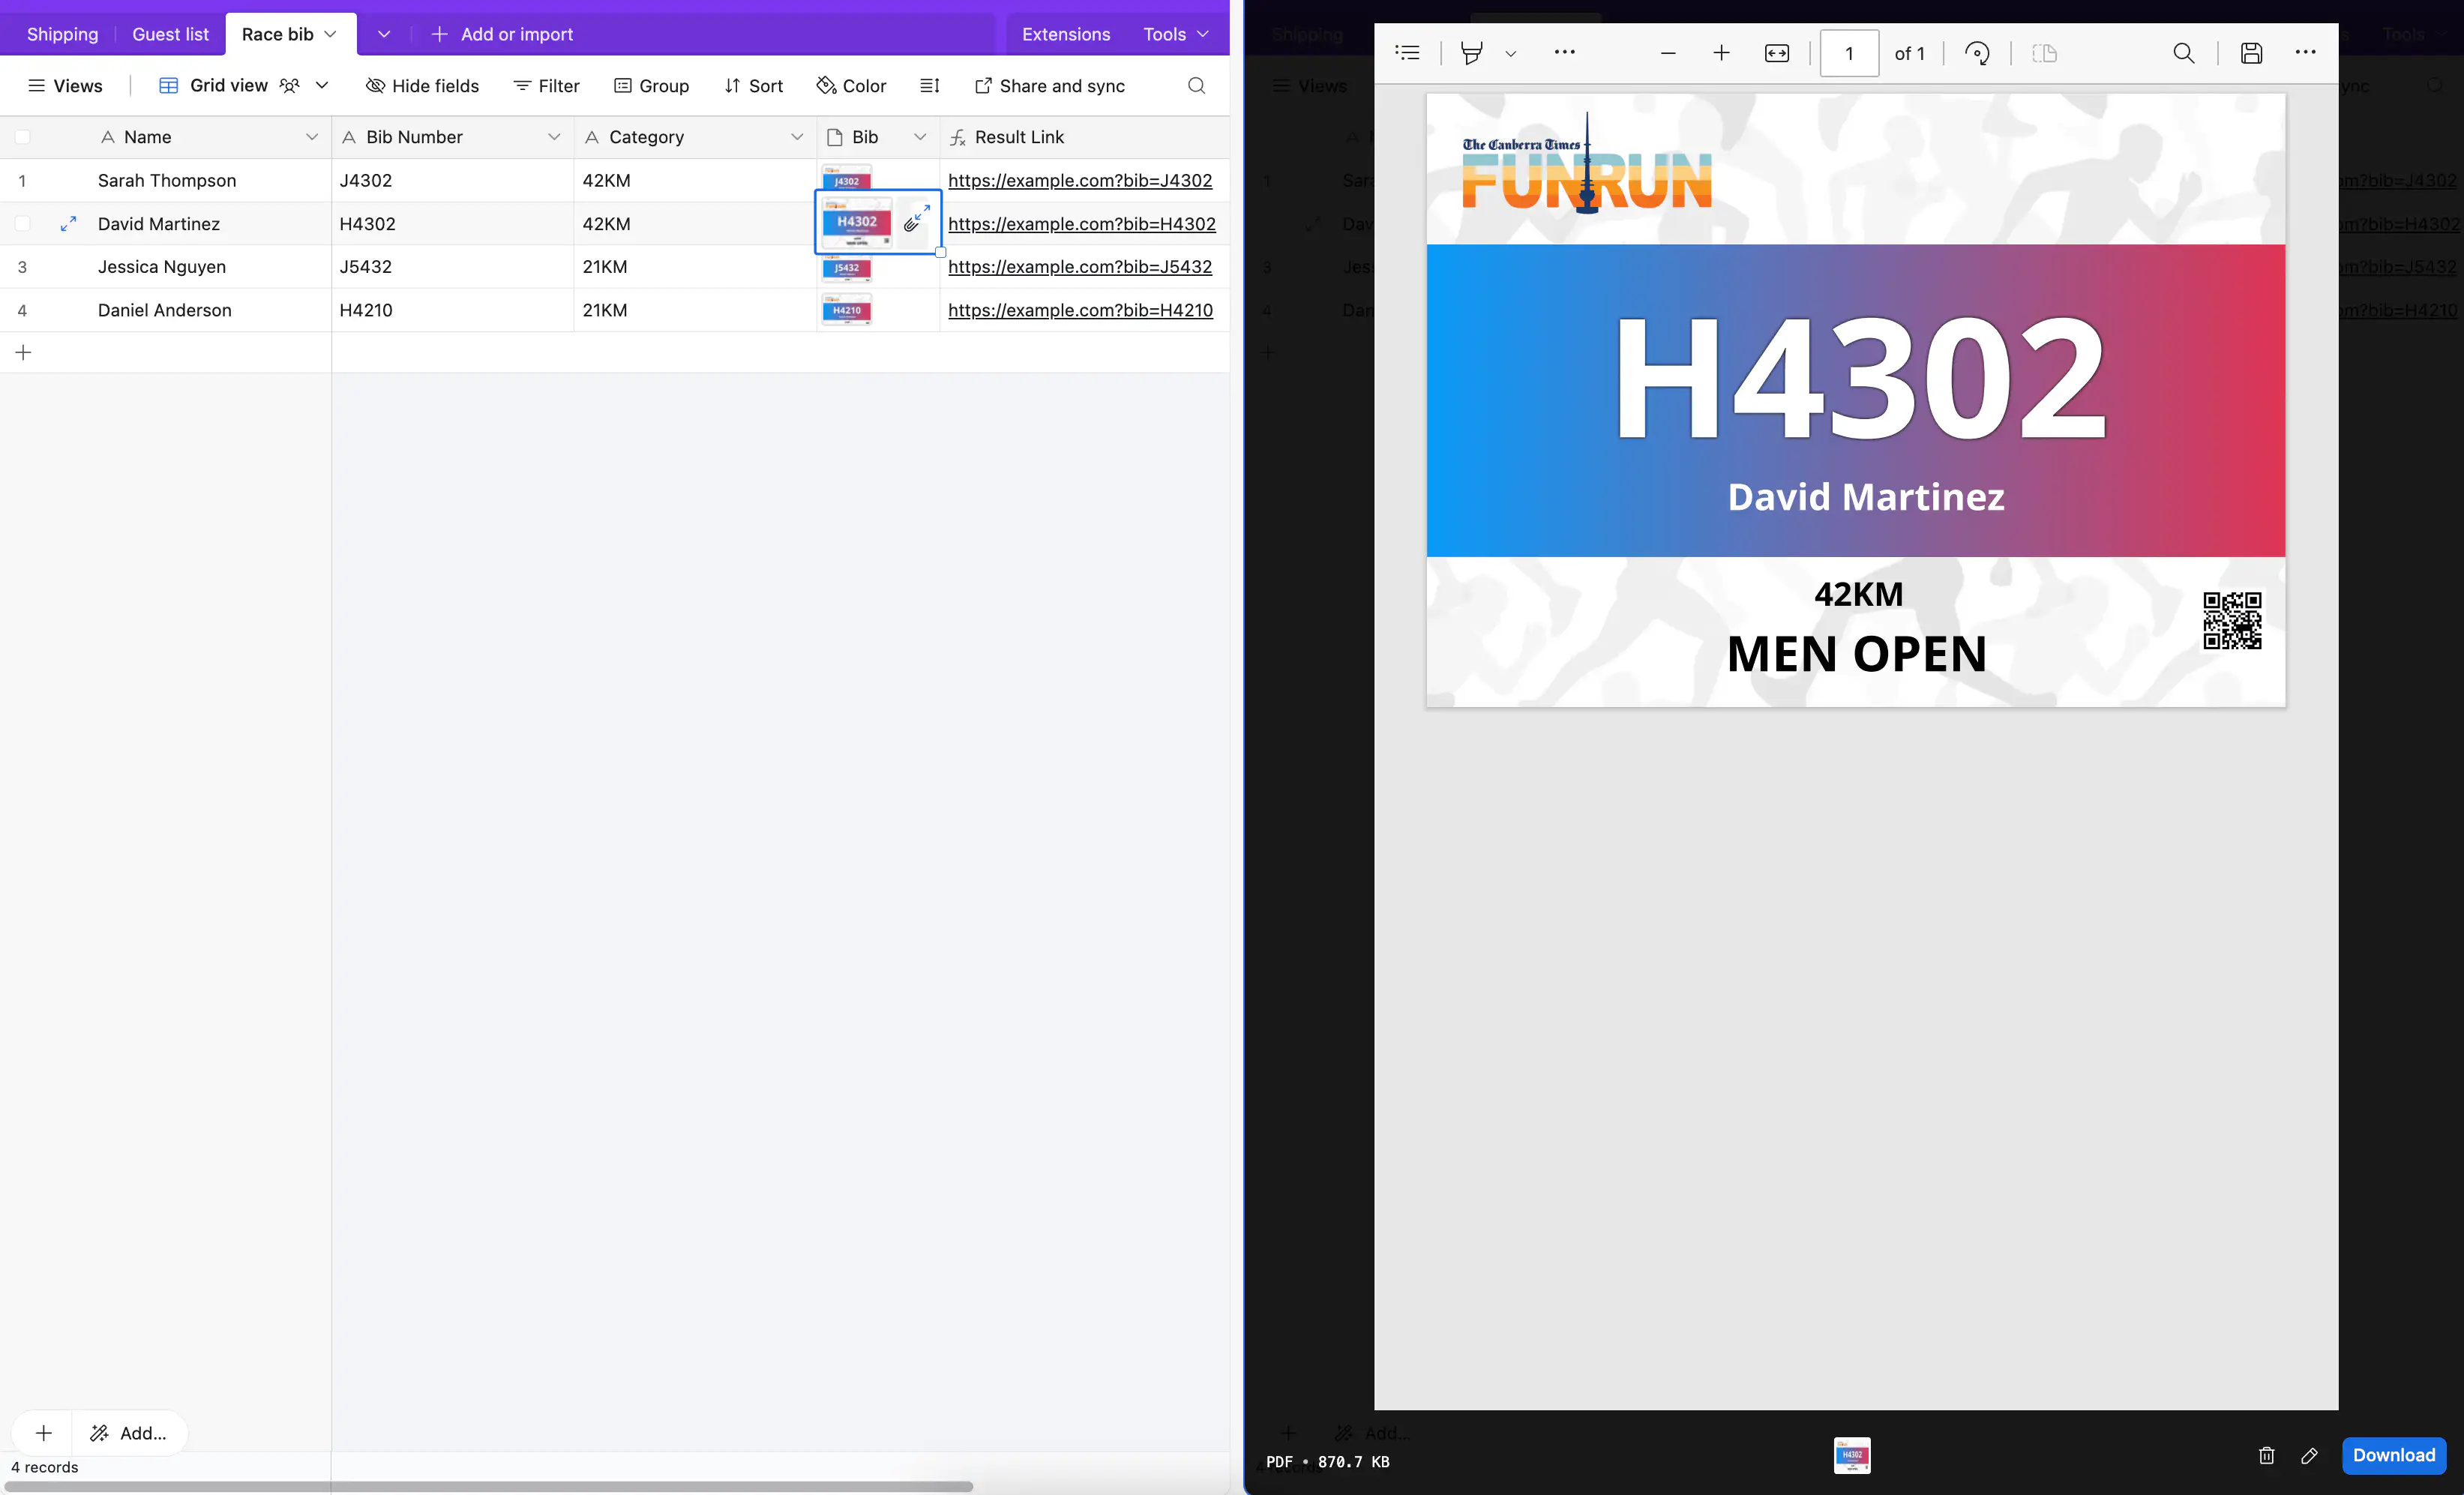Zoom in the PDF with plus icon
This screenshot has height=1495, width=2464.
[1721, 53]
